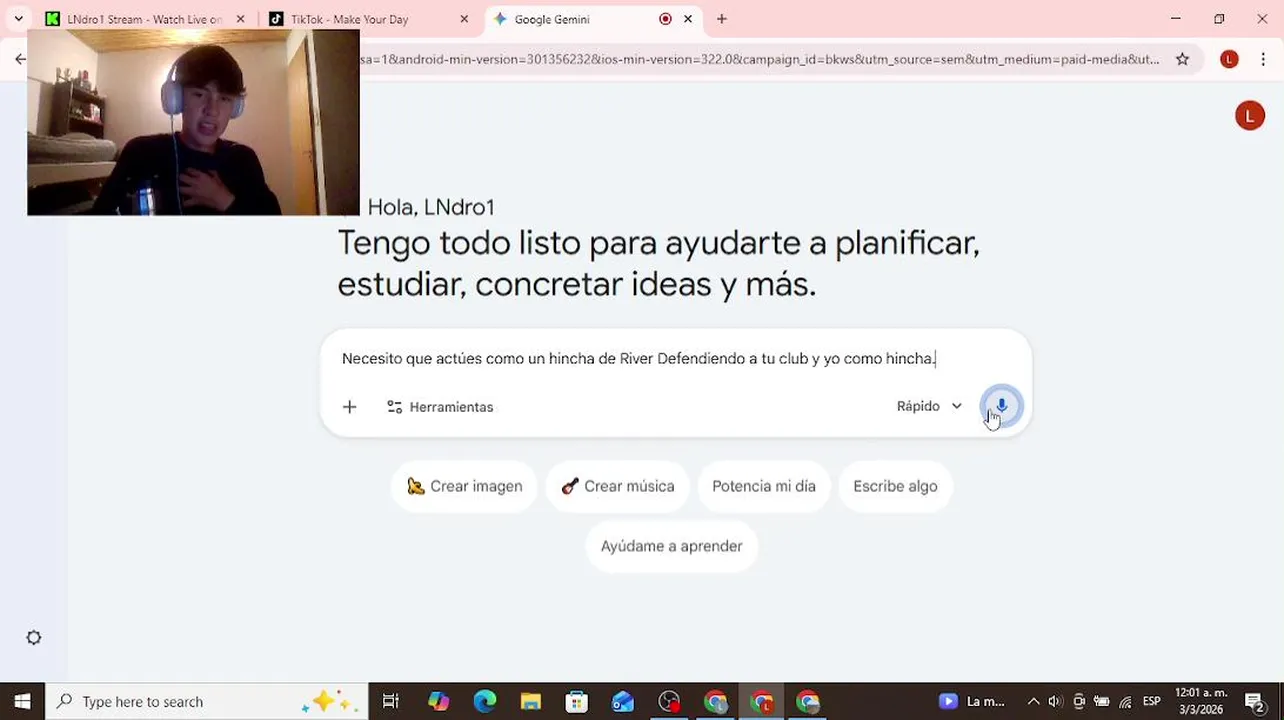Switch the ESP keyboard language indicator
This screenshot has height=720, width=1284.
click(x=1152, y=701)
